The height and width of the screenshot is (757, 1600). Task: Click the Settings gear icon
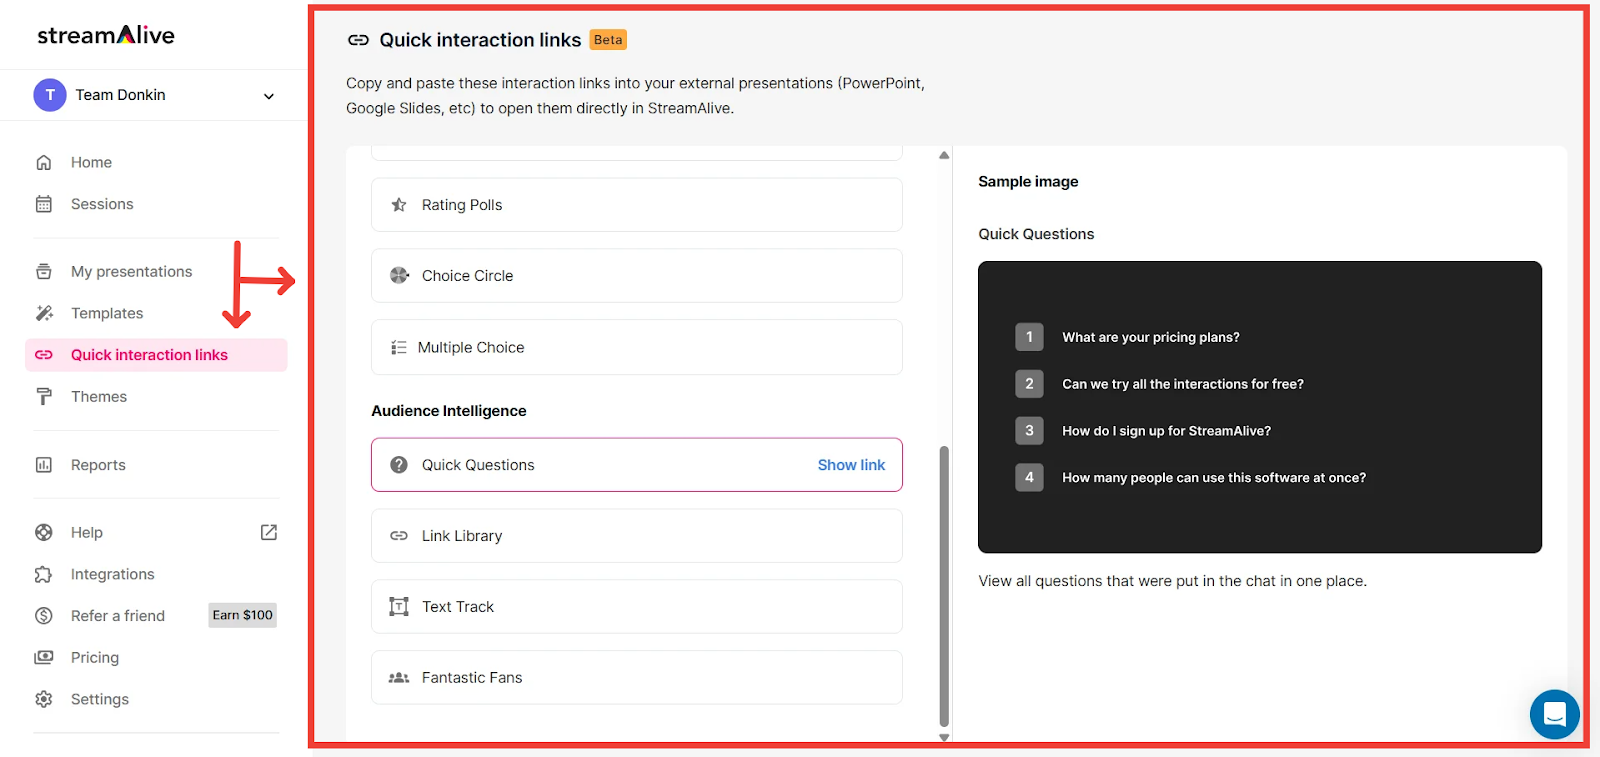(44, 699)
